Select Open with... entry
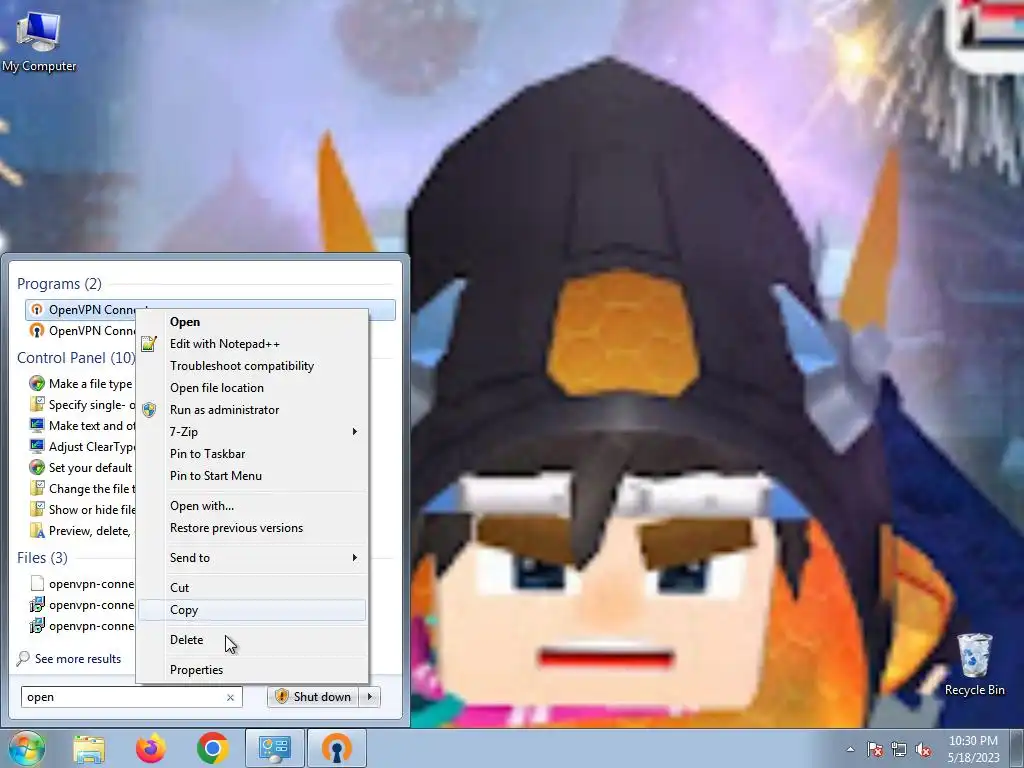This screenshot has width=1024, height=768. coord(251,505)
